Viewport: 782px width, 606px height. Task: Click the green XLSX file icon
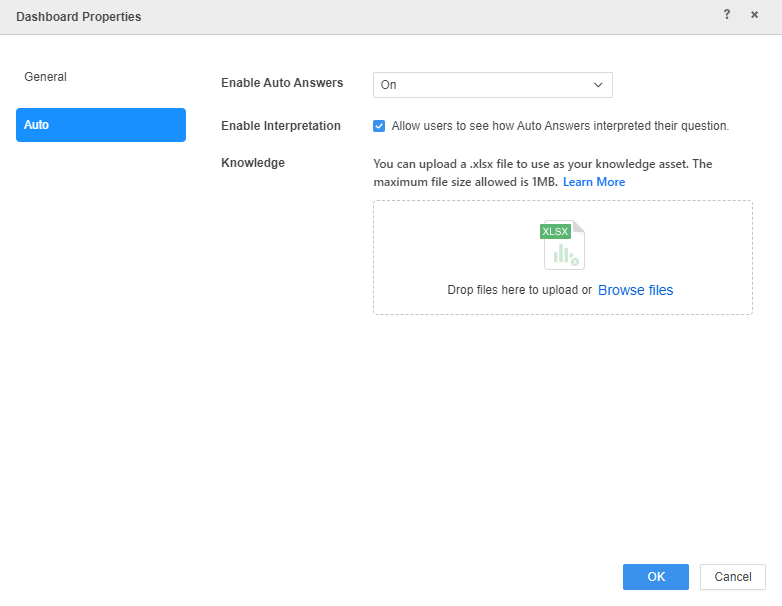(x=562, y=246)
